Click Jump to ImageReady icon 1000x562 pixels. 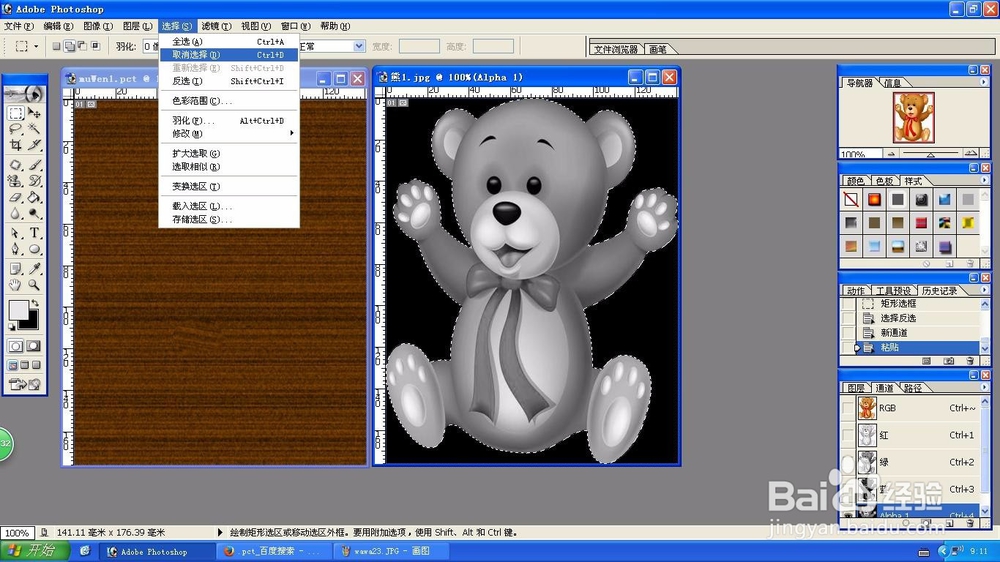pyautogui.click(x=24, y=384)
